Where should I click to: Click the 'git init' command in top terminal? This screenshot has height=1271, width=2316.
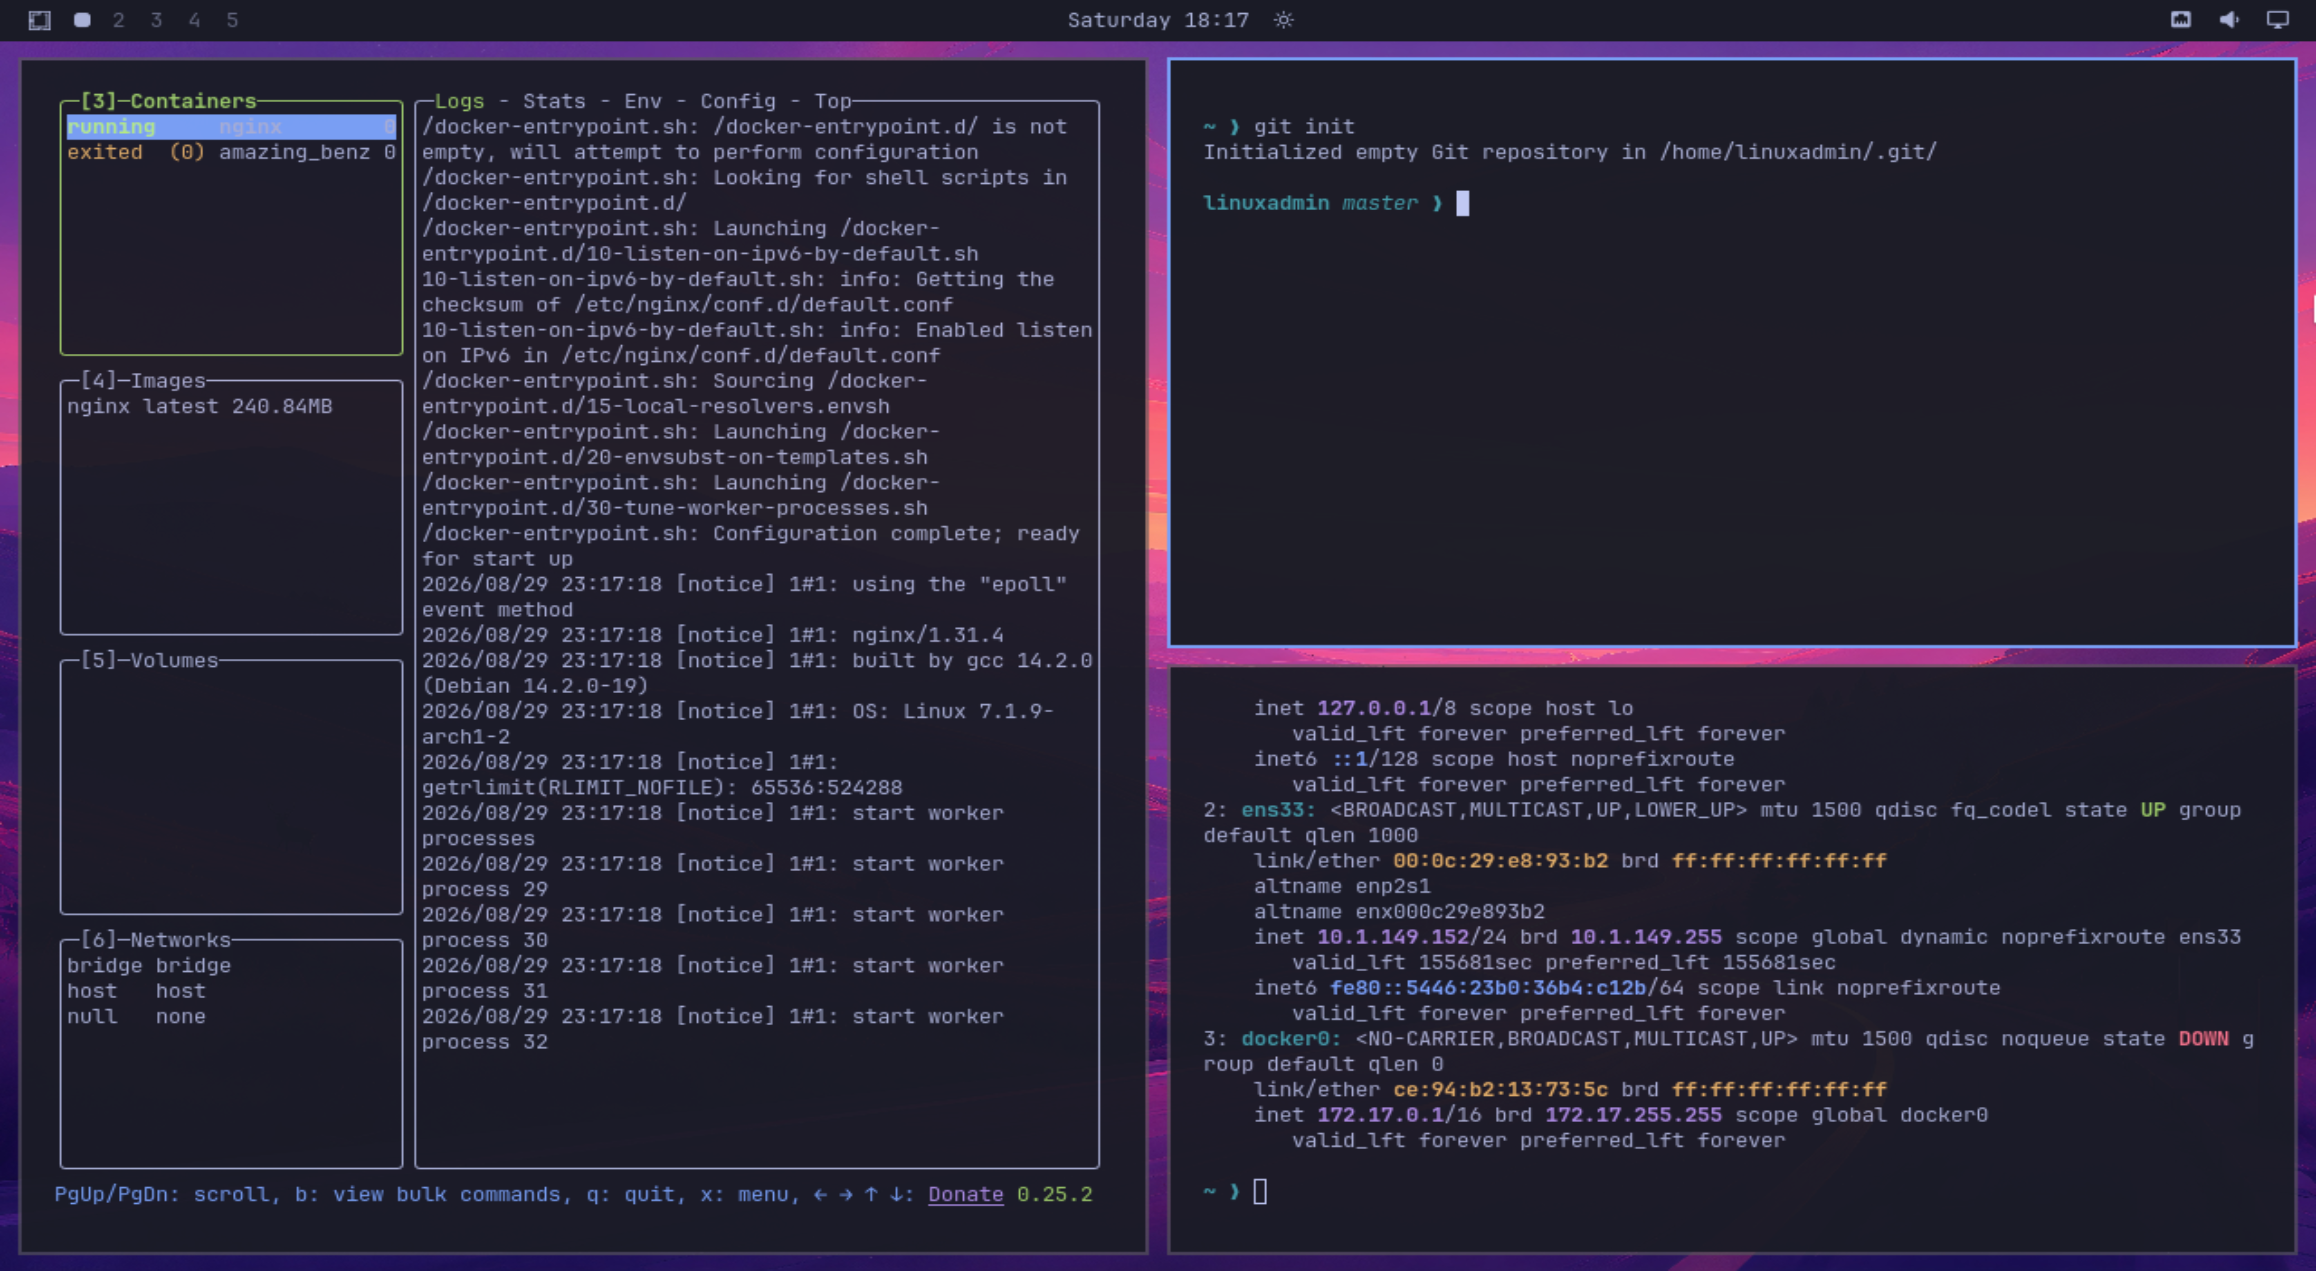pyautogui.click(x=1304, y=127)
